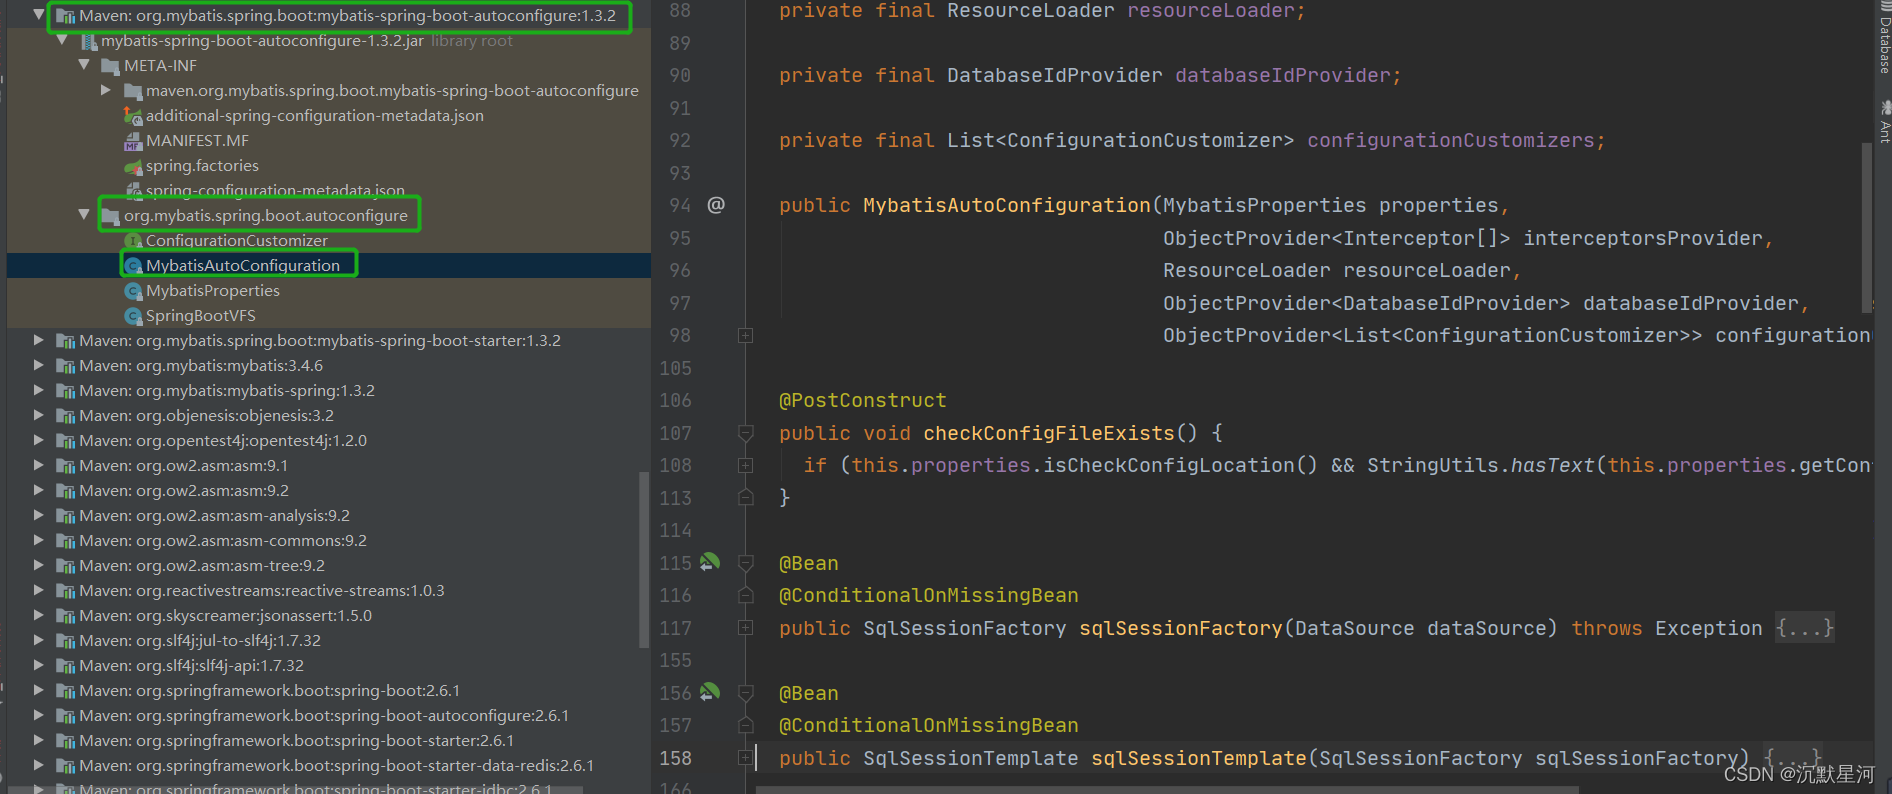Click the spring.factories file icon
Image resolution: width=1892 pixels, height=794 pixels.
pyautogui.click(x=133, y=166)
